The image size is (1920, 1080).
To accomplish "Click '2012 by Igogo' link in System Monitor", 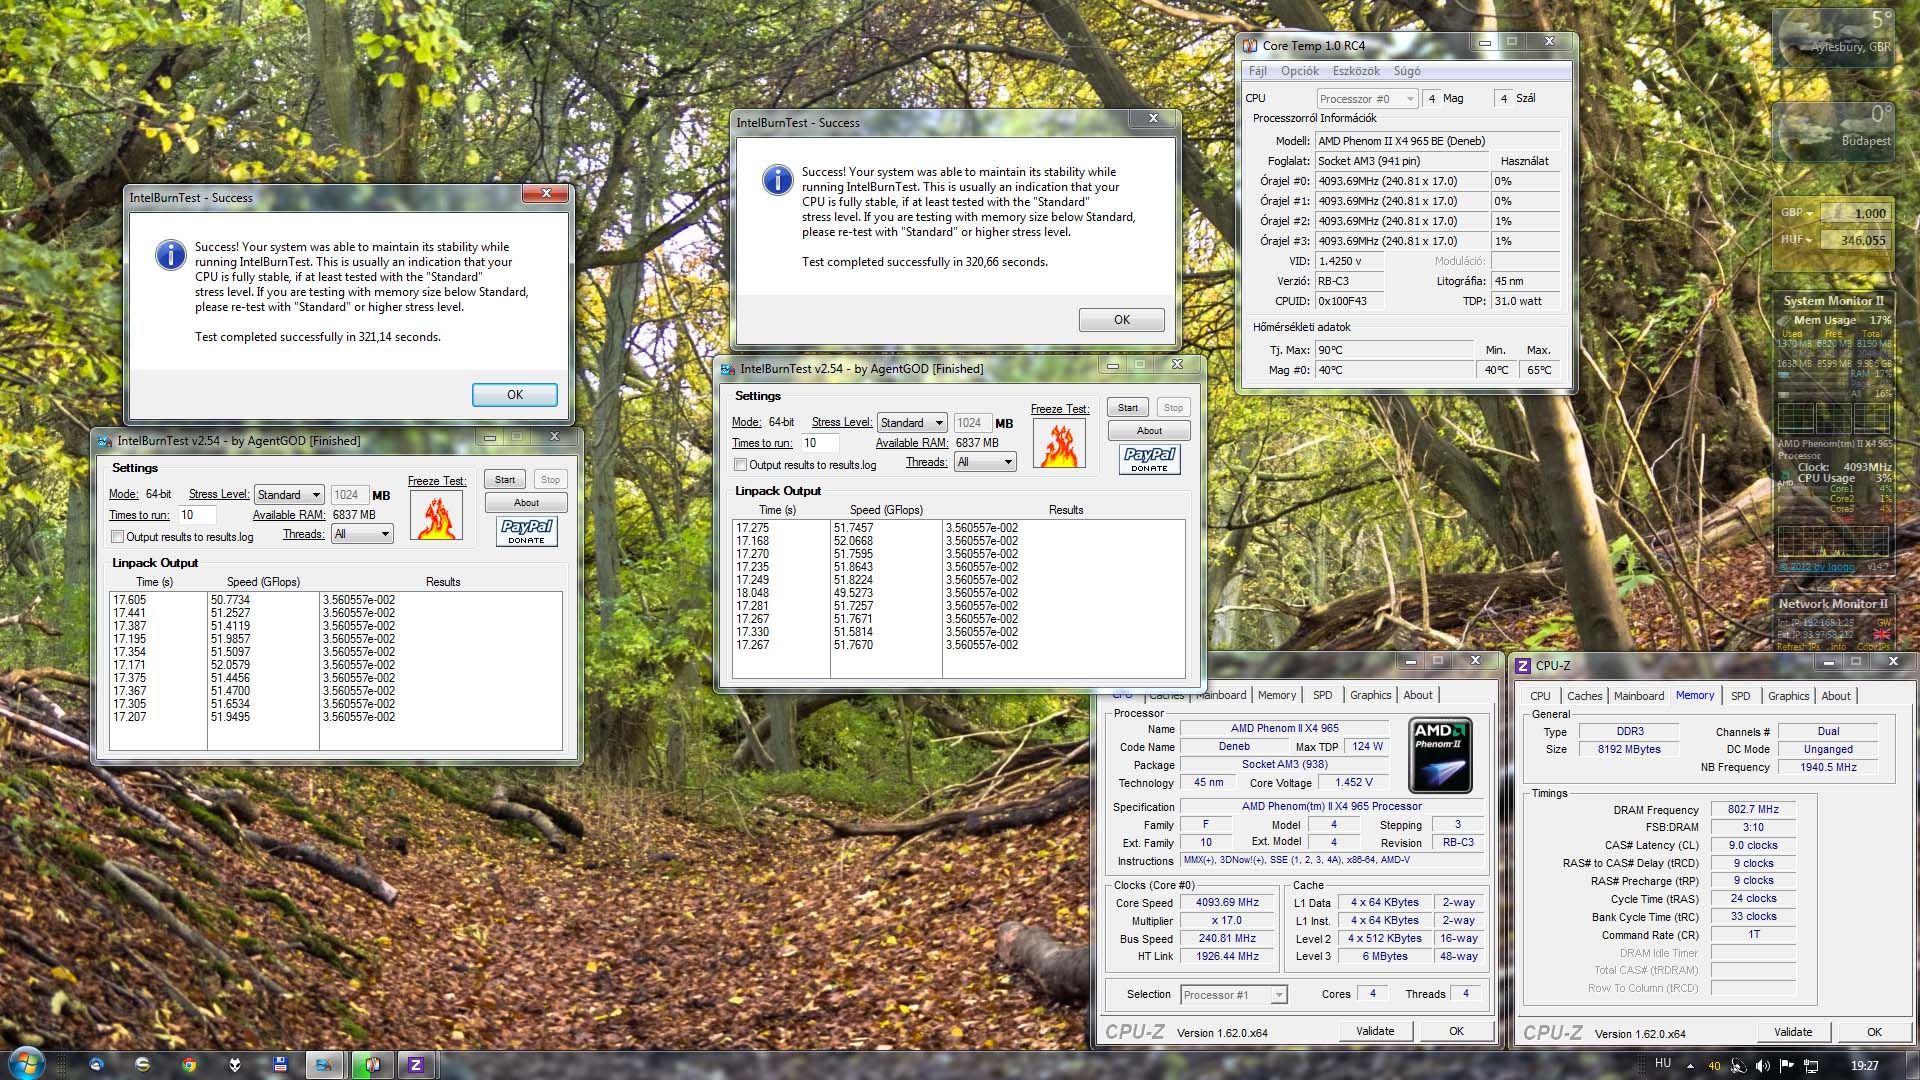I will (1817, 567).
